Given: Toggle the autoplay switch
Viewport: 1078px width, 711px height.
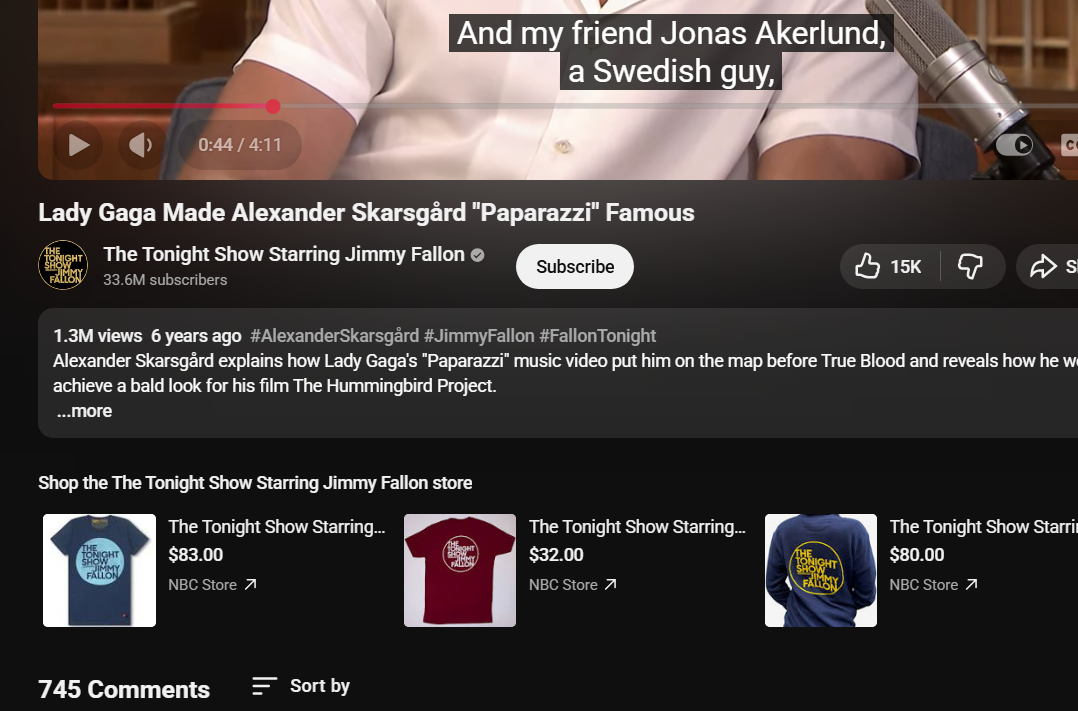Looking at the screenshot, I should (x=1014, y=145).
